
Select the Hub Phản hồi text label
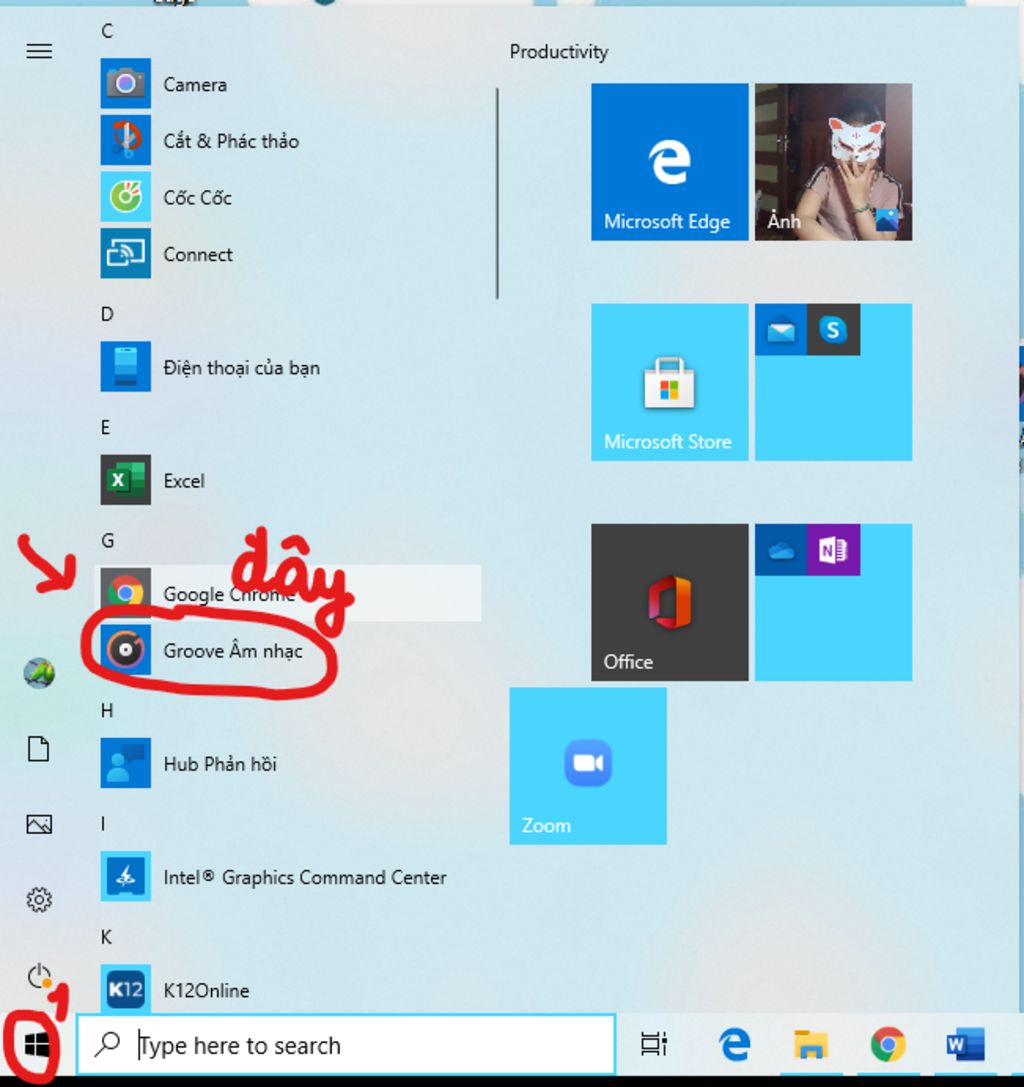click(220, 764)
